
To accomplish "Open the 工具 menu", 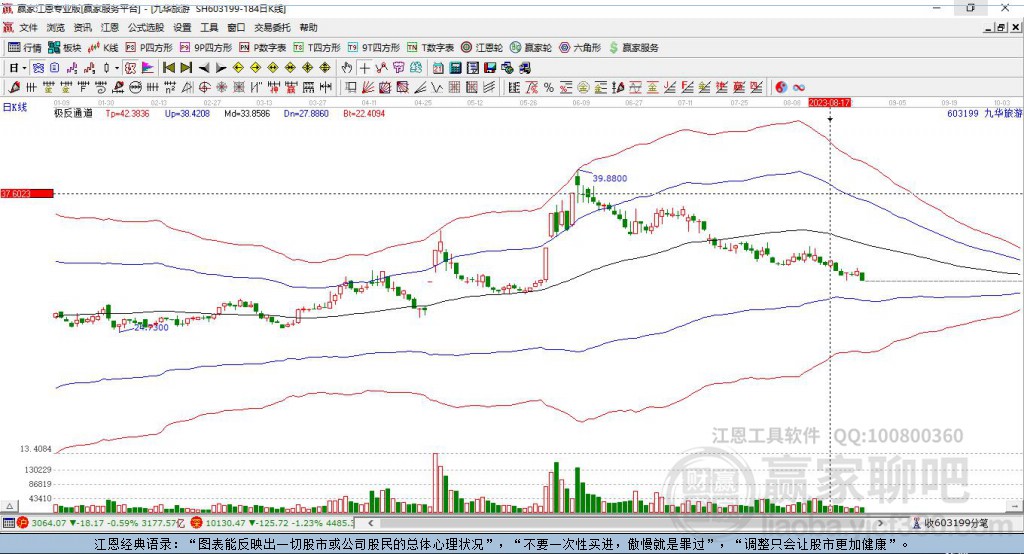I will pyautogui.click(x=209, y=27).
